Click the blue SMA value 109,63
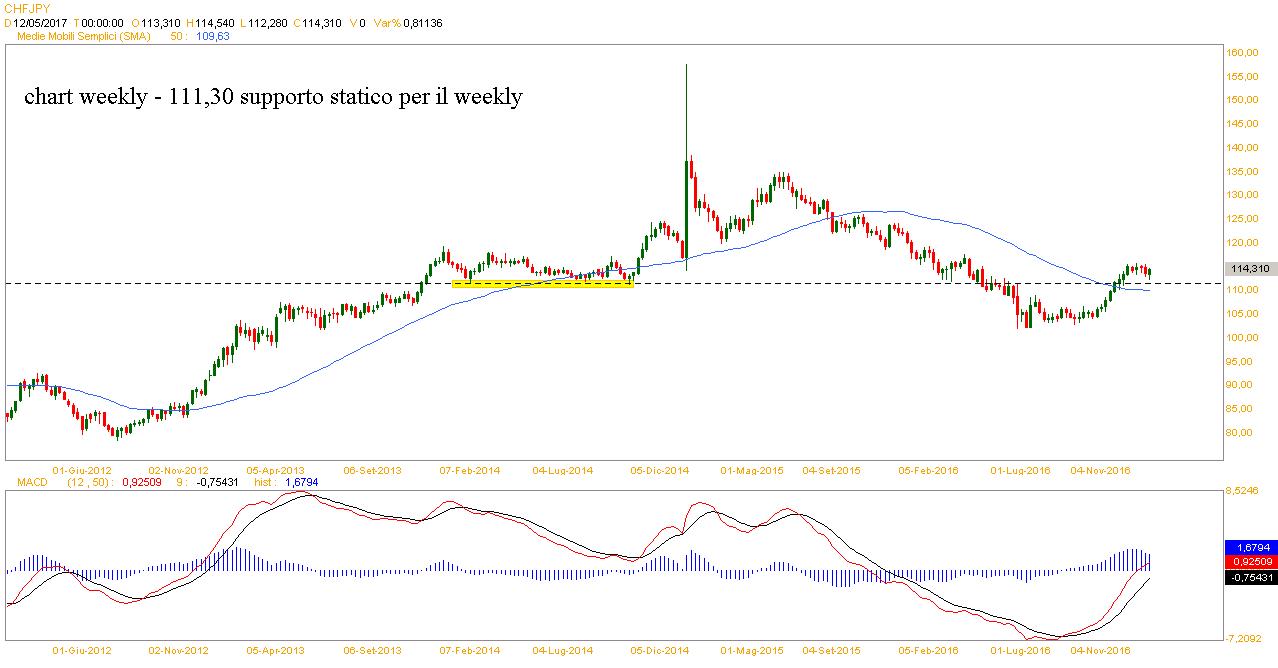The height and width of the screenshot is (668, 1278). pos(211,35)
